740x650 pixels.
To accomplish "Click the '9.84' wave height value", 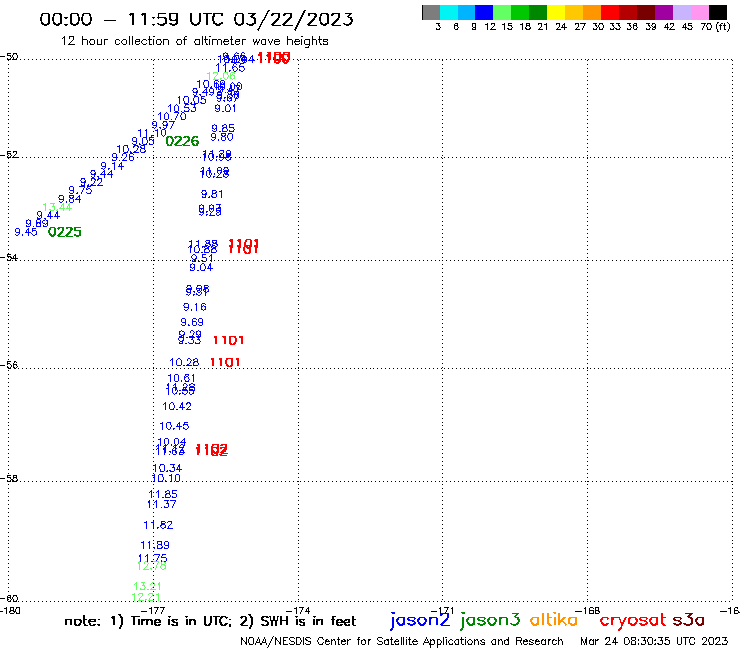I will (x=70, y=199).
